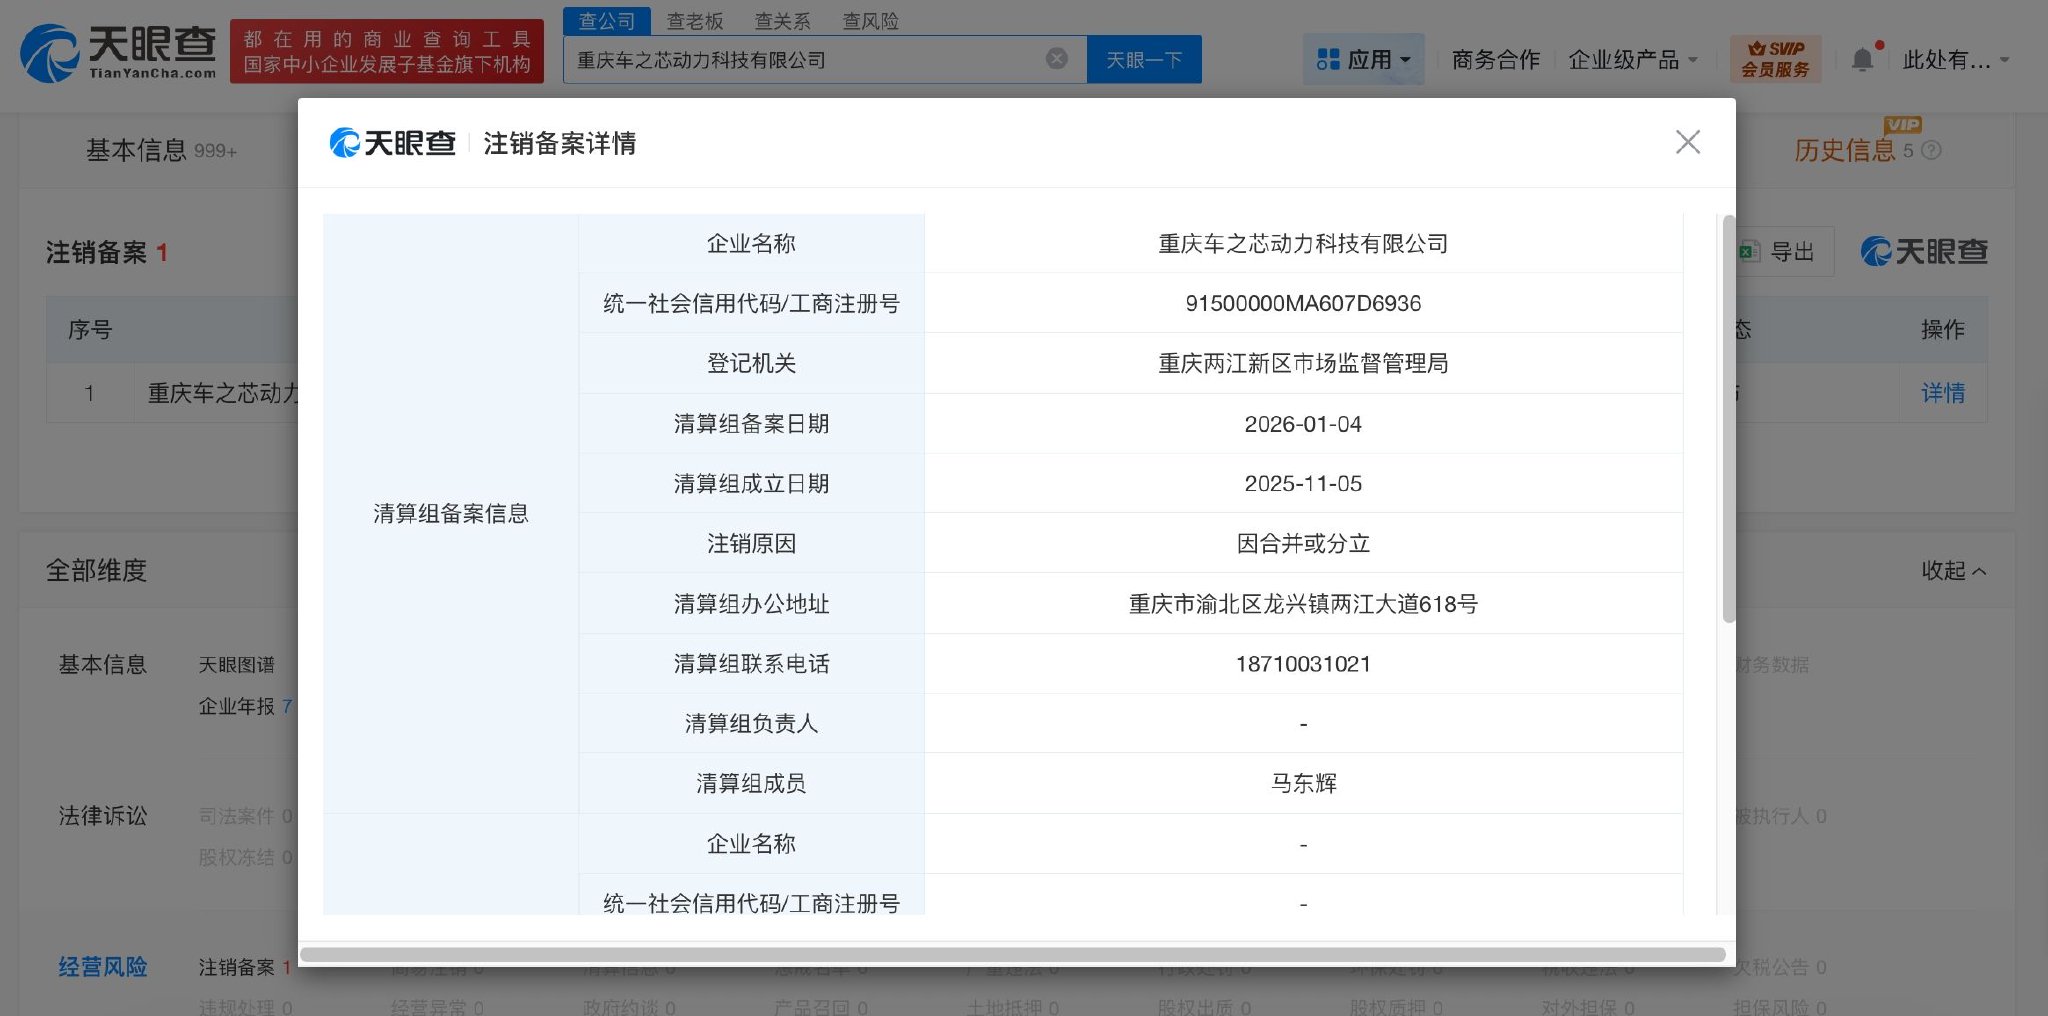2048x1016 pixels.
Task: Switch to the 查风险 tab
Action: click(x=870, y=21)
